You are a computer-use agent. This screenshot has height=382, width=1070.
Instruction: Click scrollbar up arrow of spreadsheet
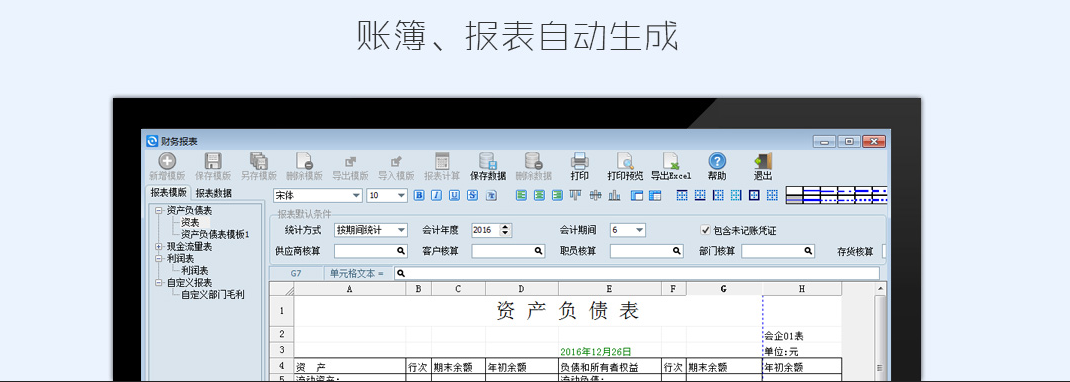coord(880,289)
